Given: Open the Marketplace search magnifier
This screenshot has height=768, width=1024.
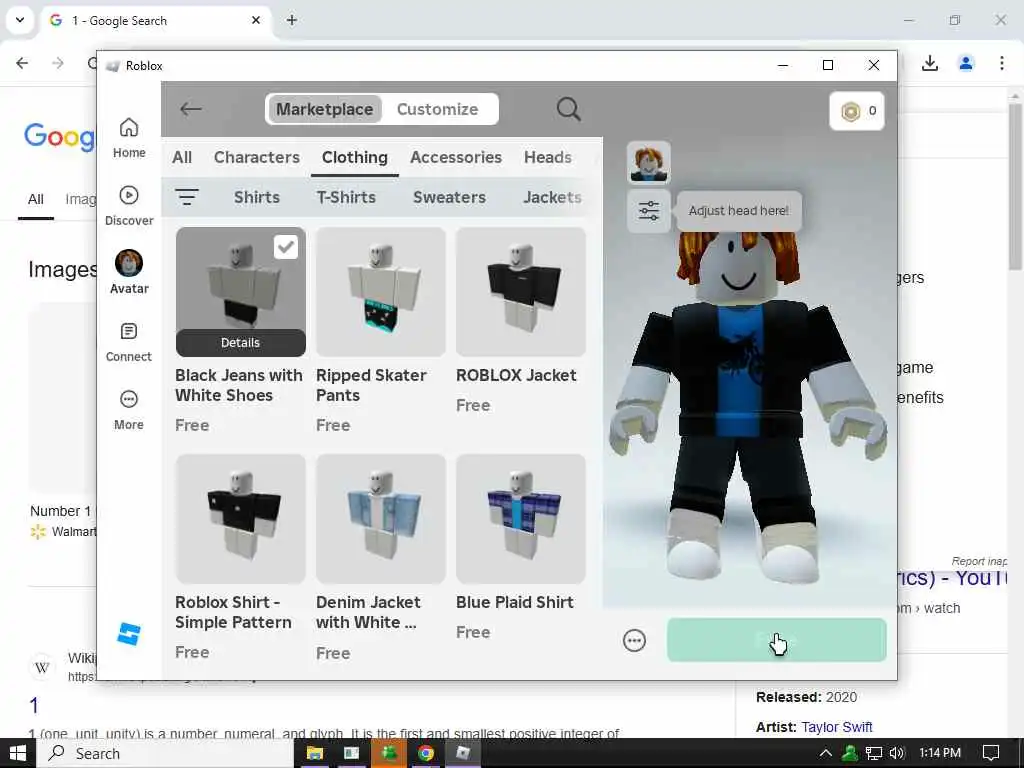Looking at the screenshot, I should [x=568, y=109].
